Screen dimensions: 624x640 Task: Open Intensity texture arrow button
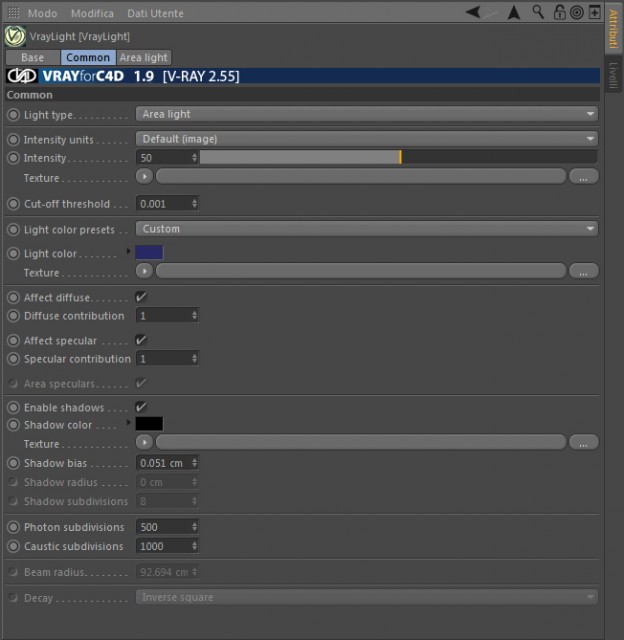[x=144, y=177]
